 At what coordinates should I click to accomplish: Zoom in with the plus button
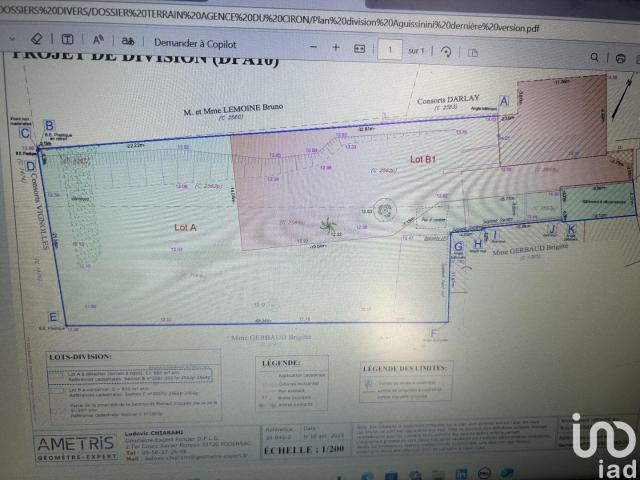(336, 47)
